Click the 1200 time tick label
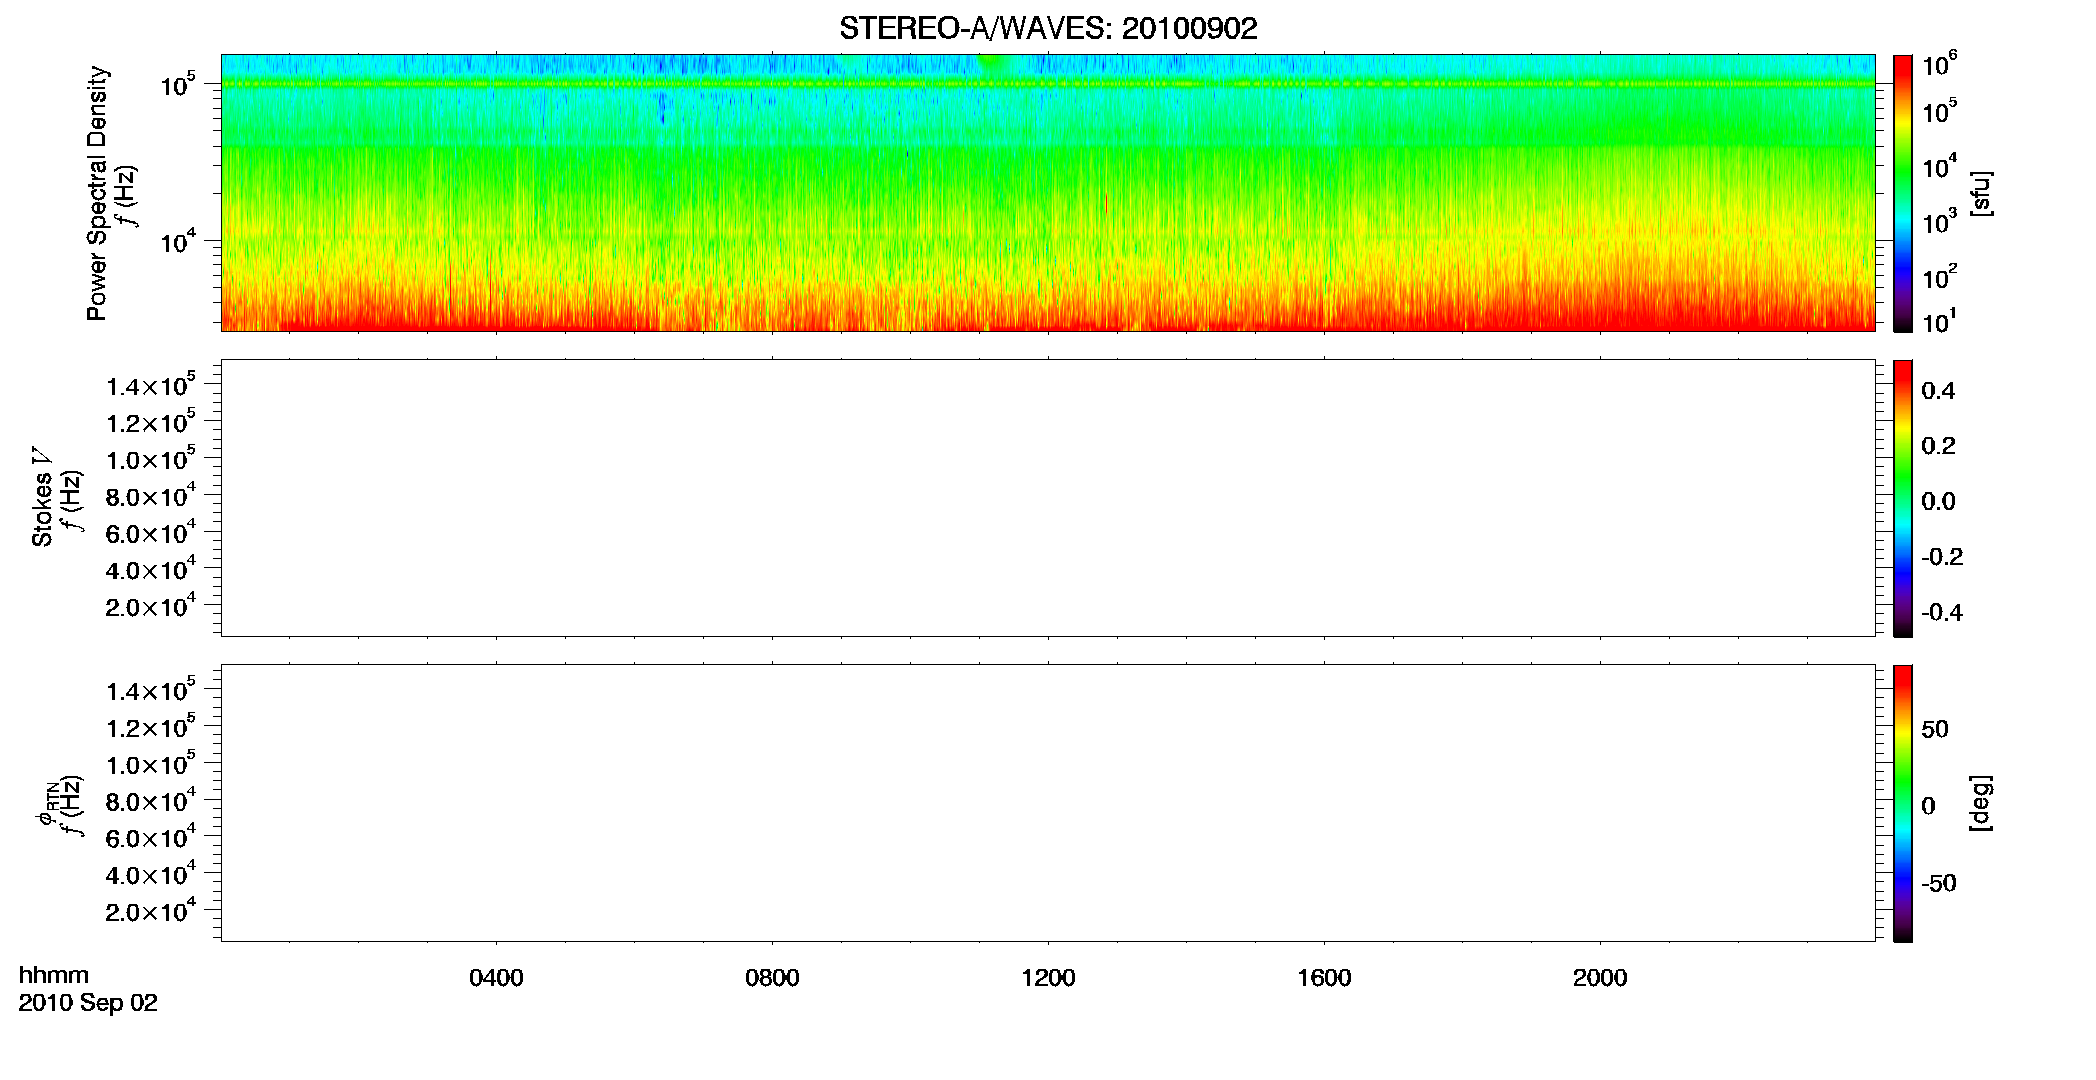The height and width of the screenshot is (1080, 2096). tap(1048, 978)
